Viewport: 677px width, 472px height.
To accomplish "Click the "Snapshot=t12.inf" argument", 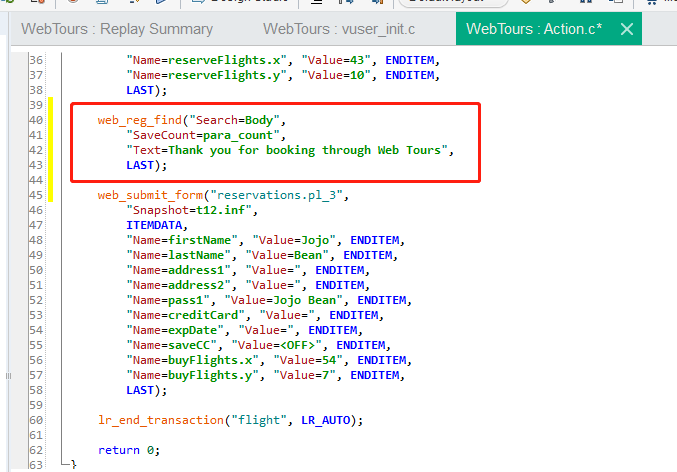I will pyautogui.click(x=192, y=210).
